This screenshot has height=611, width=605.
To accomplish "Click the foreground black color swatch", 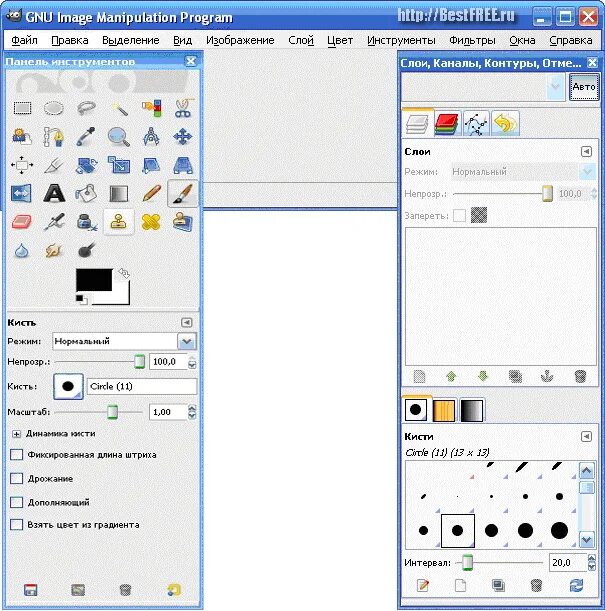I will point(94,280).
